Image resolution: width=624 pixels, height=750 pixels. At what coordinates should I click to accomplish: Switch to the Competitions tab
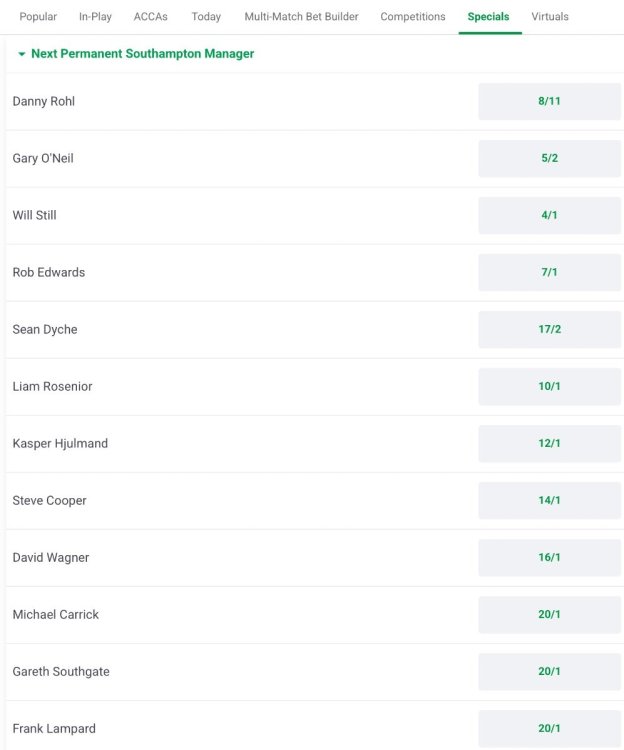(413, 17)
